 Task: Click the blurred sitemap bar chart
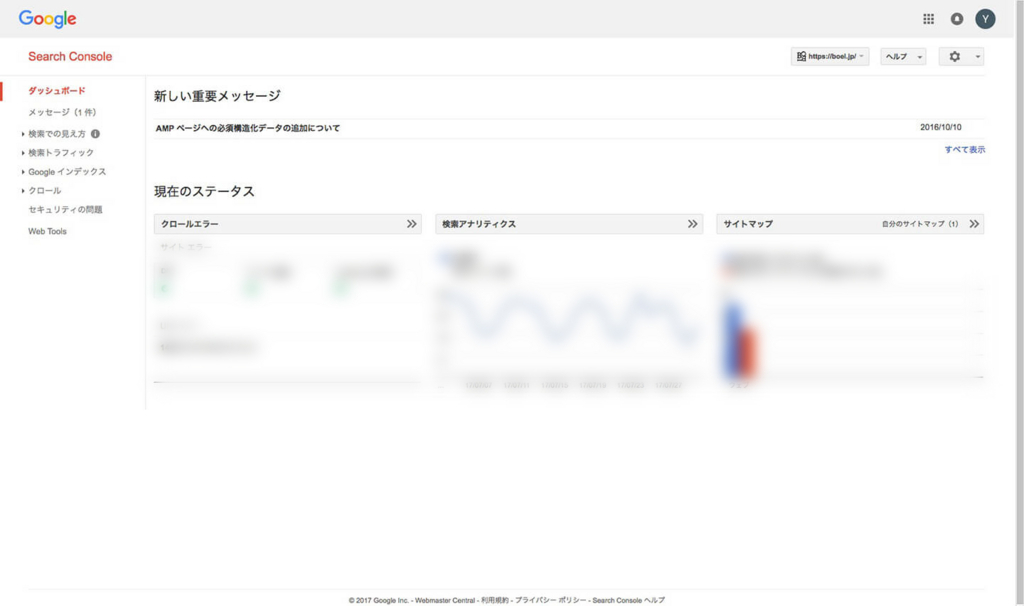850,320
